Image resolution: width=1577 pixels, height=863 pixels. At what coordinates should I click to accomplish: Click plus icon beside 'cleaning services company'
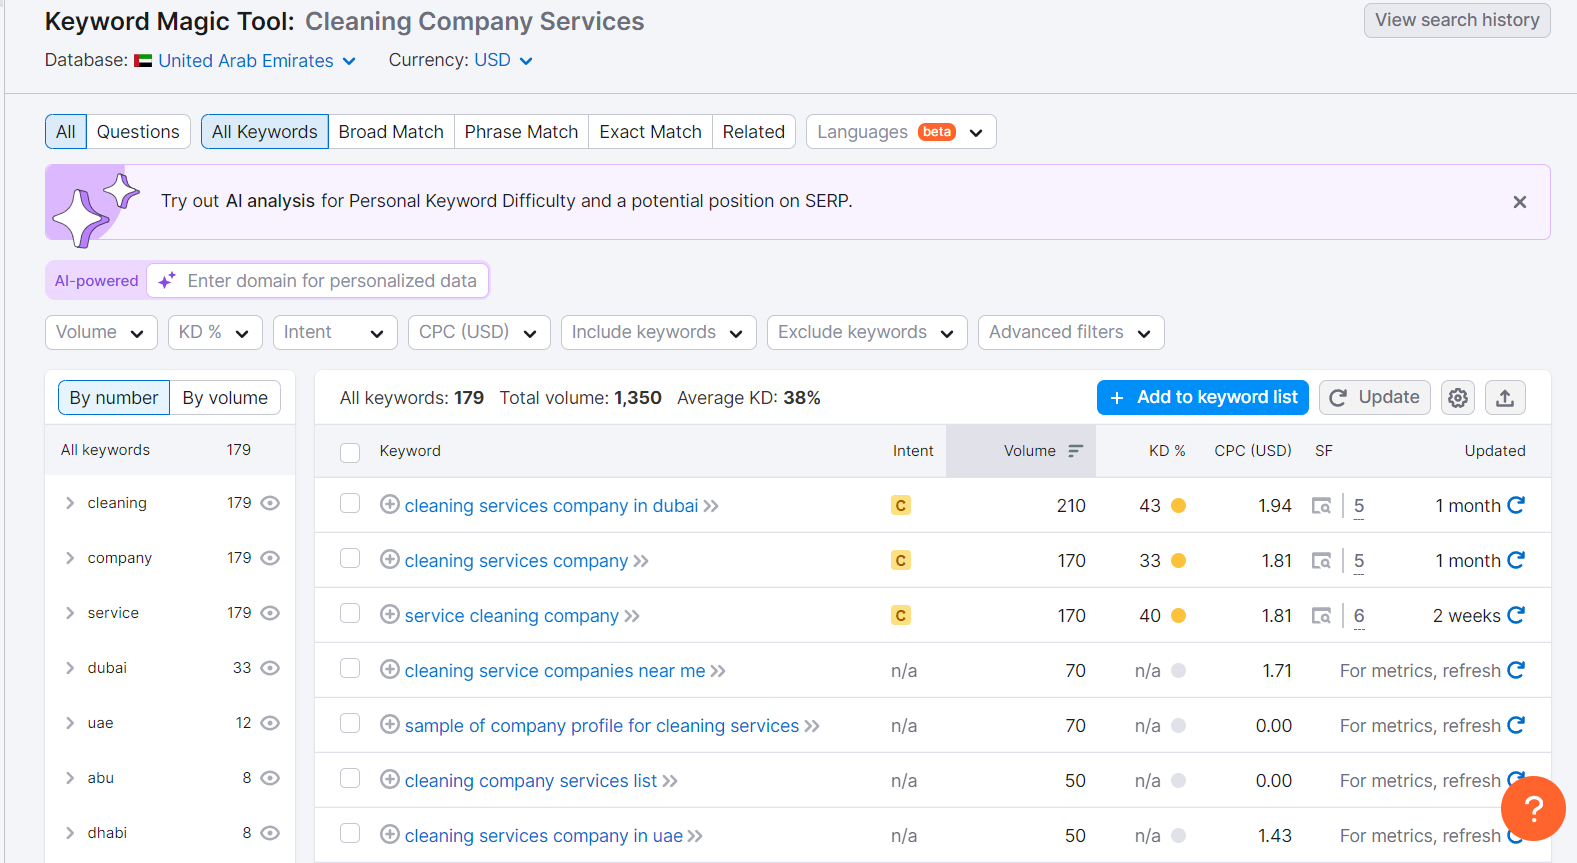390,560
